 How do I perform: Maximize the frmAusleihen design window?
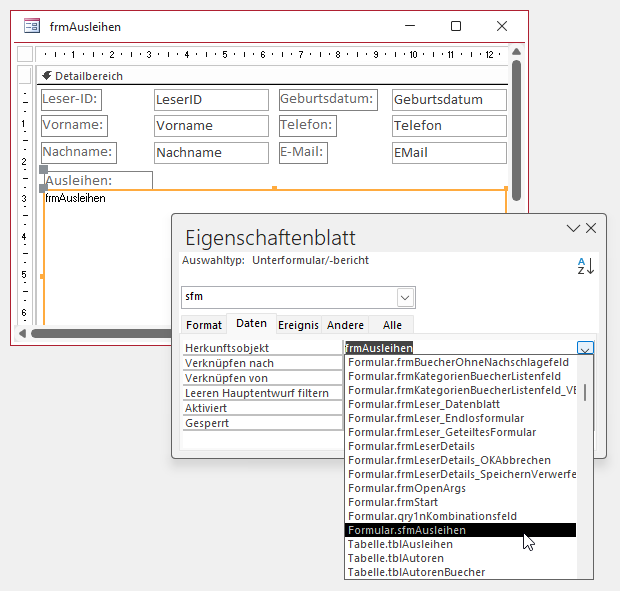tap(456, 26)
